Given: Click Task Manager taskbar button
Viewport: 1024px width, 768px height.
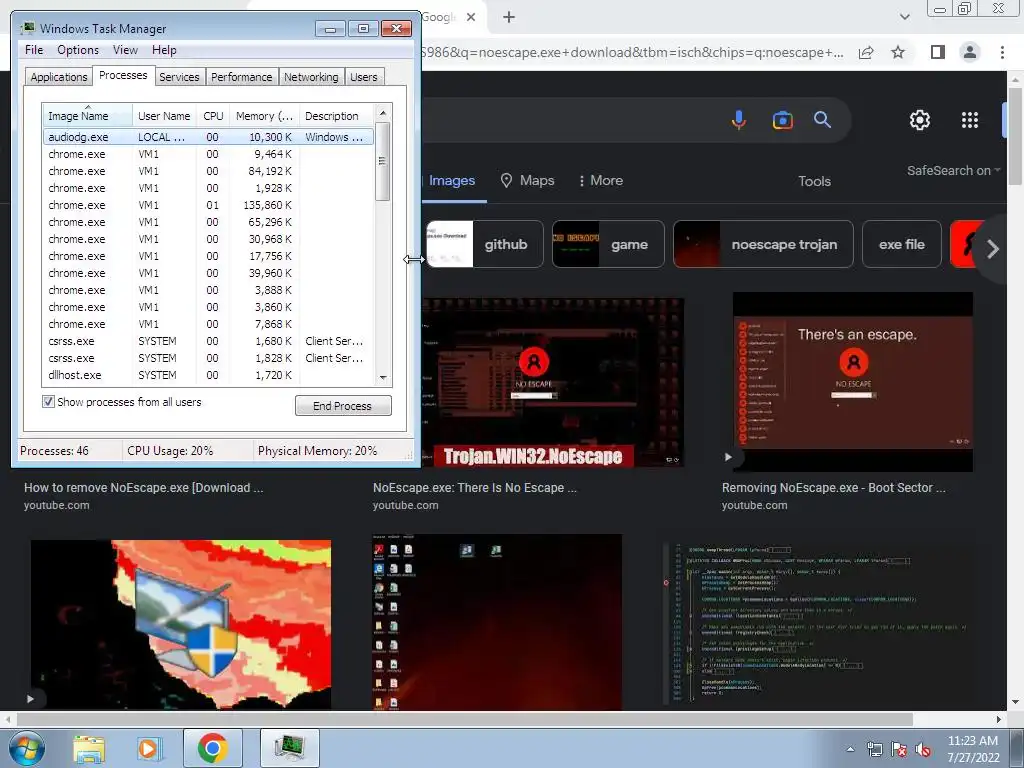Looking at the screenshot, I should [290, 748].
